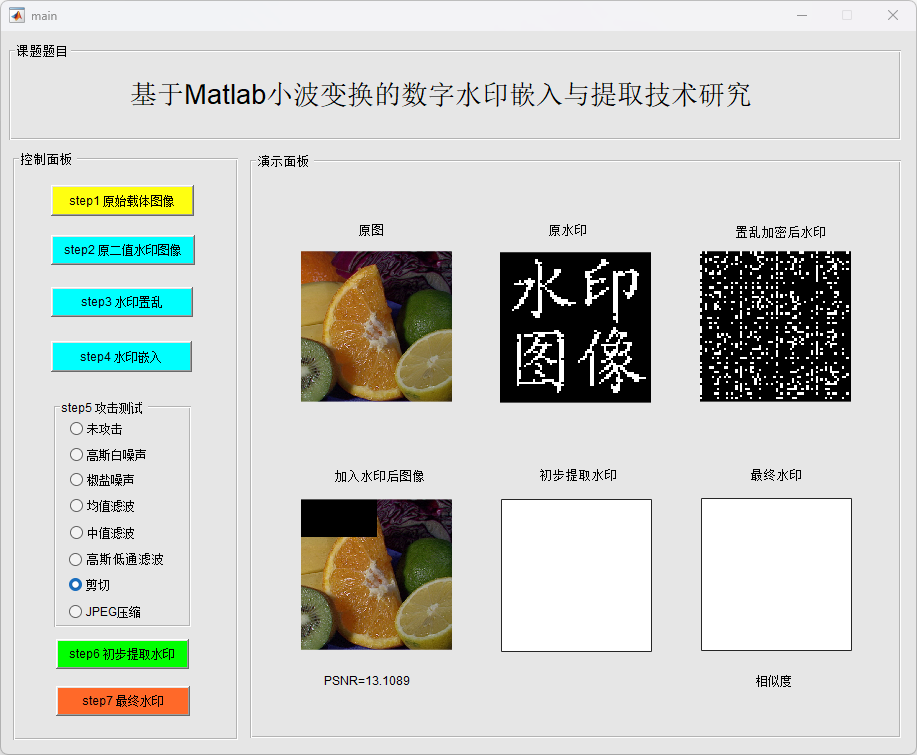Start step6 初步提取水印

(x=122, y=654)
